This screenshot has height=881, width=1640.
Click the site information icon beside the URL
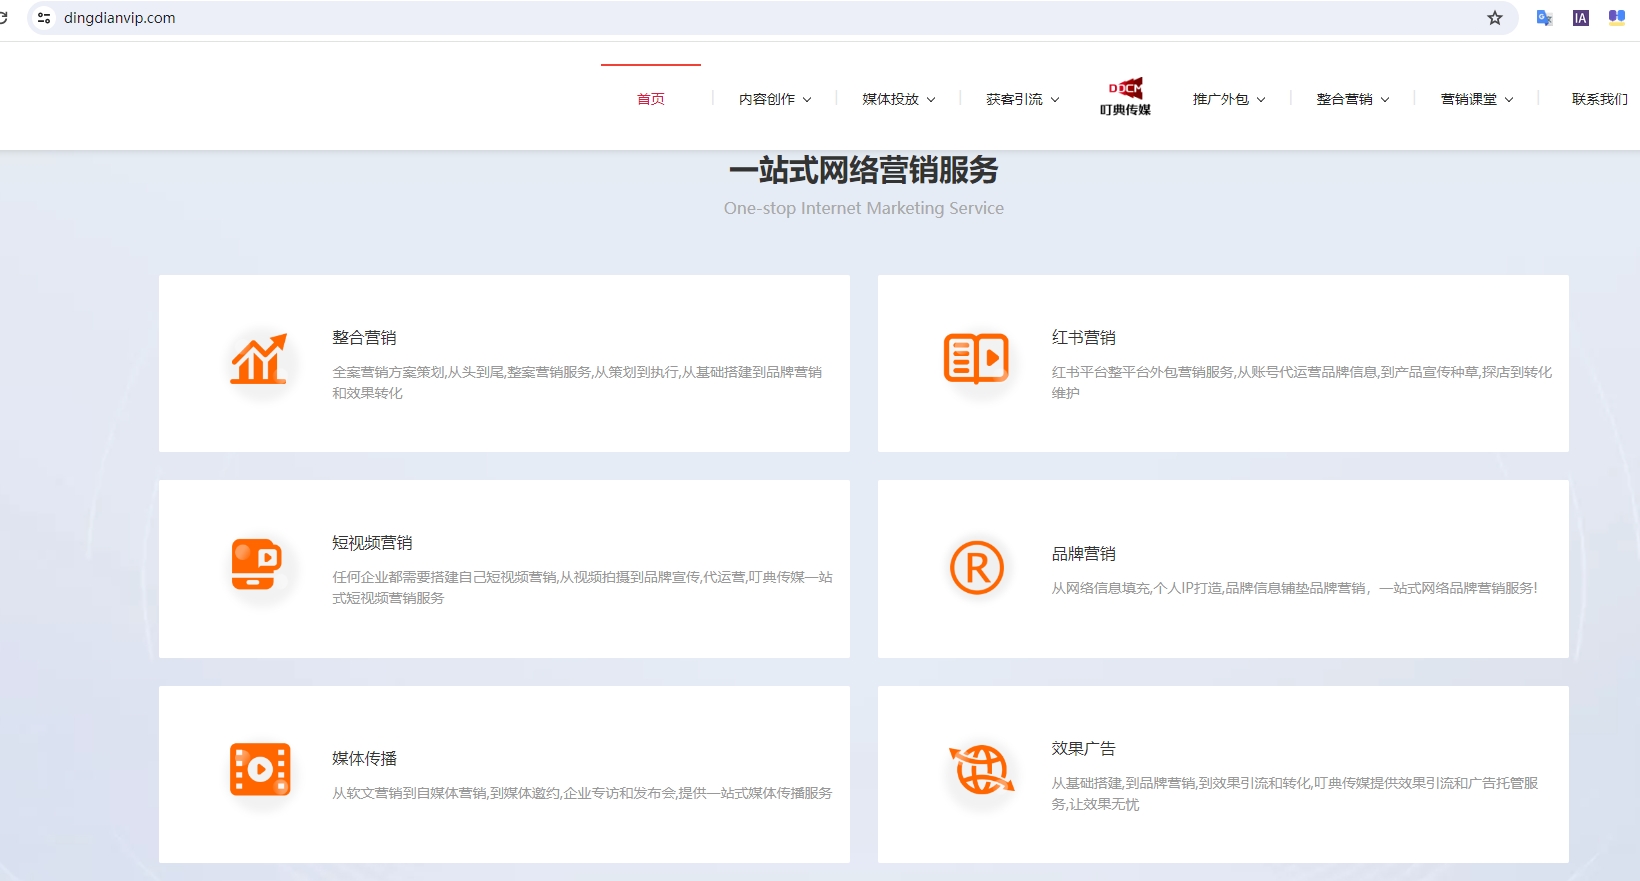(x=44, y=18)
